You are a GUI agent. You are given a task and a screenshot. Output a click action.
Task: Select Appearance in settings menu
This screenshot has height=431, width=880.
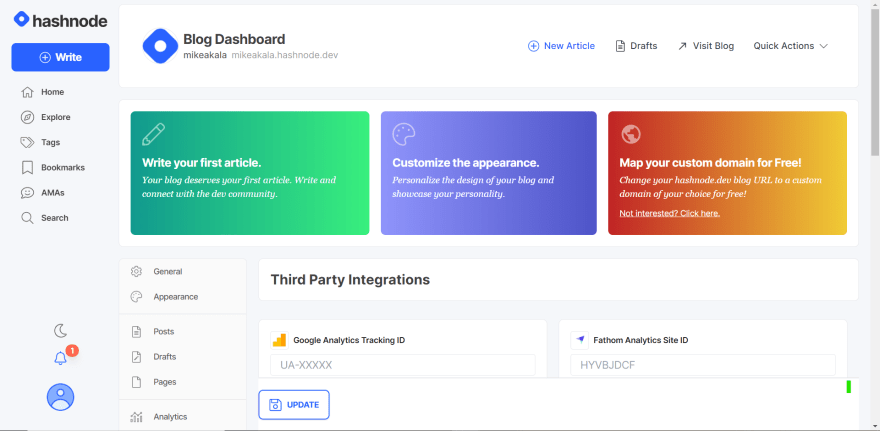click(182, 297)
